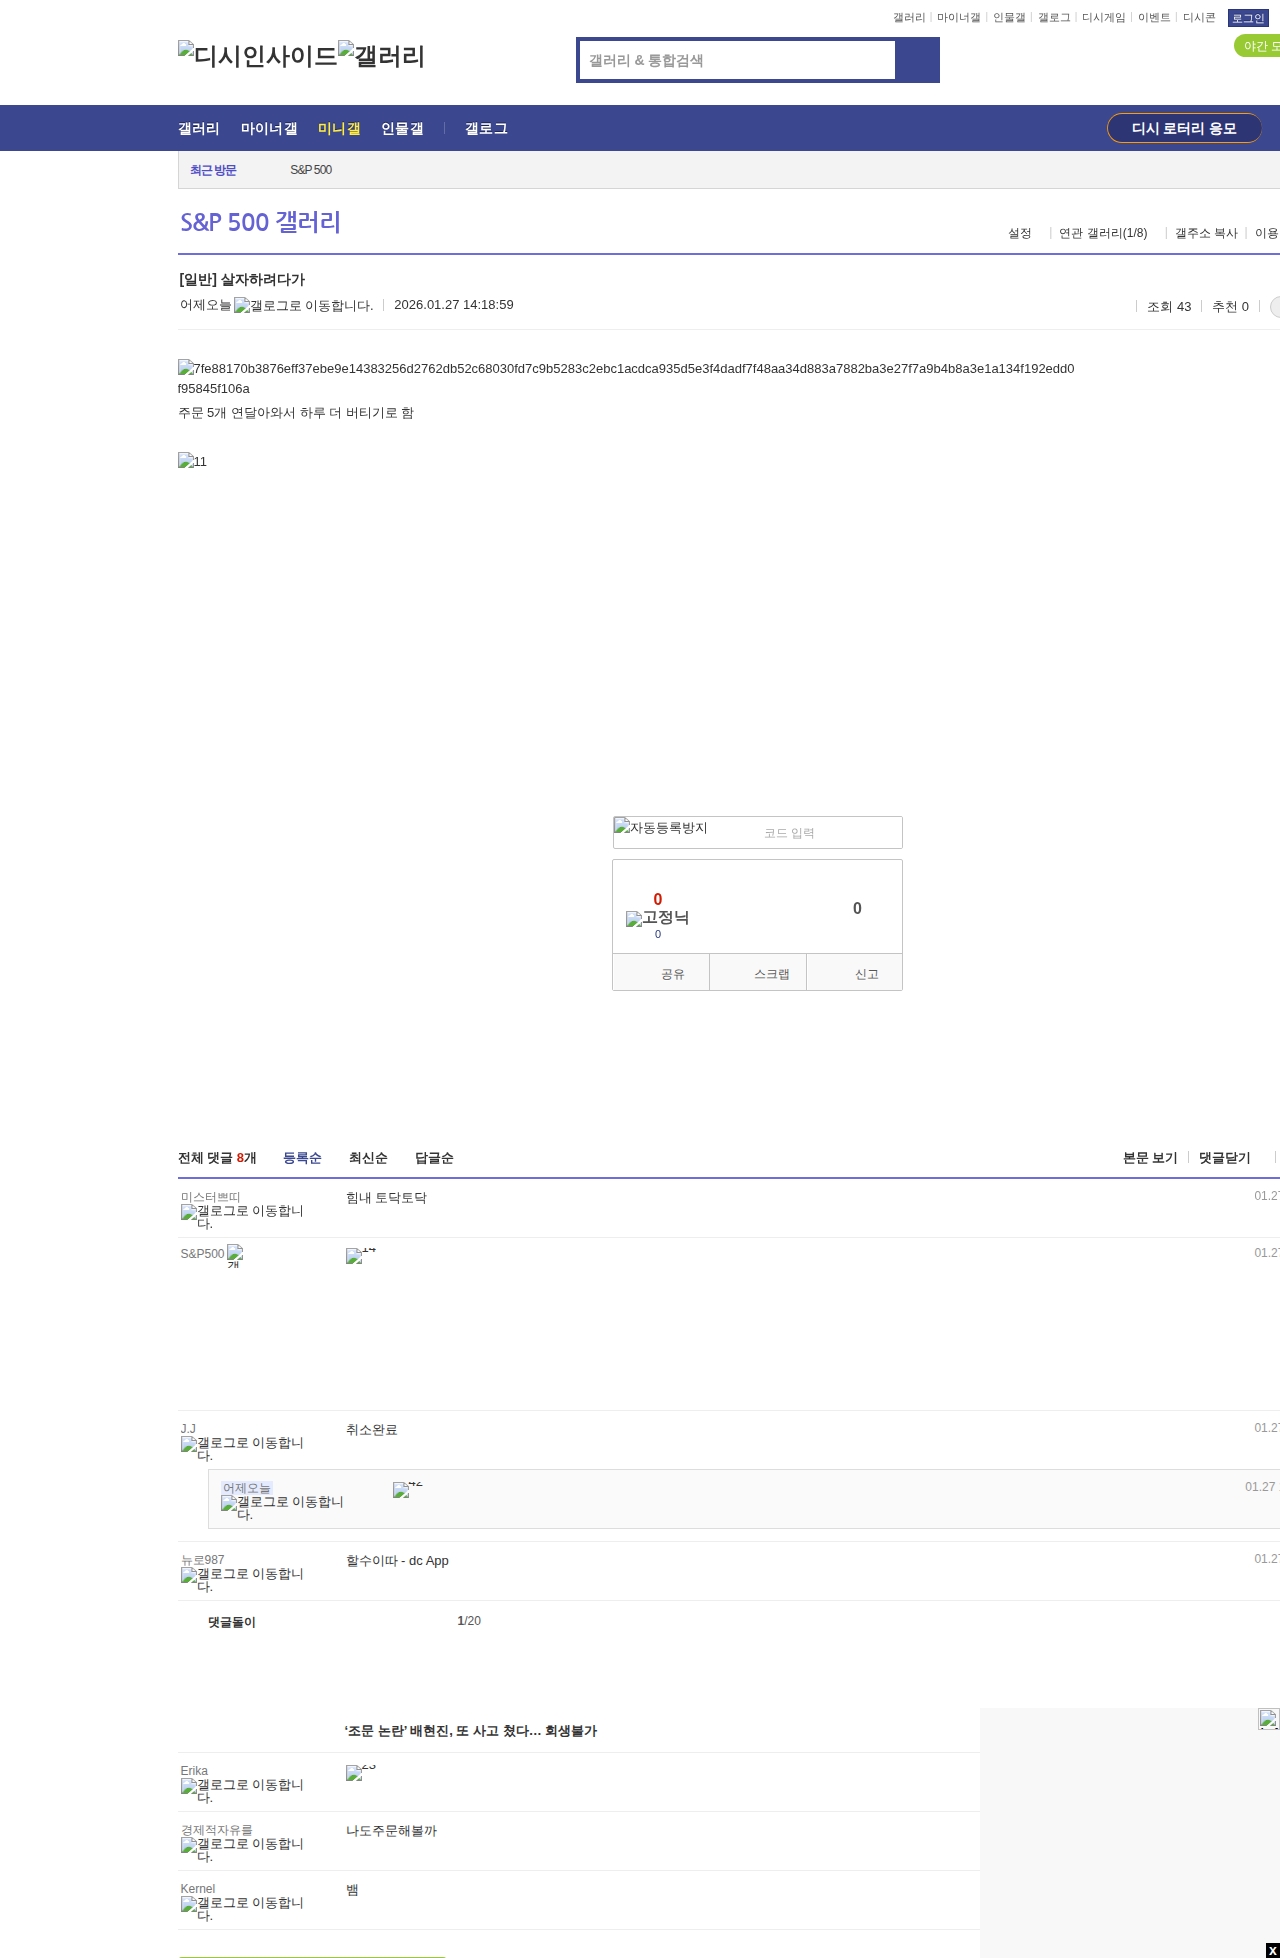
Task: Click the comment text 할수이따 - dc App
Action: (x=397, y=1561)
